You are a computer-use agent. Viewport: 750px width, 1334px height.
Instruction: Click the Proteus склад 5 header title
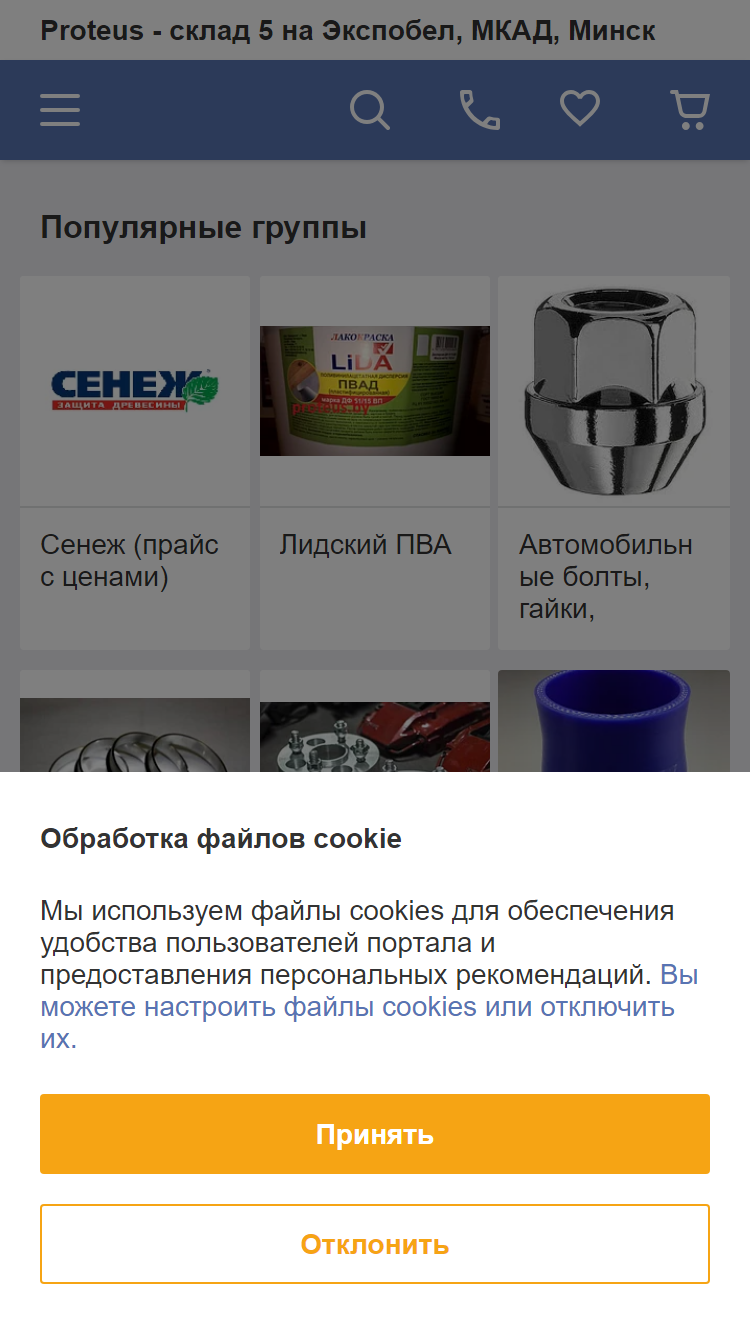[x=348, y=31]
